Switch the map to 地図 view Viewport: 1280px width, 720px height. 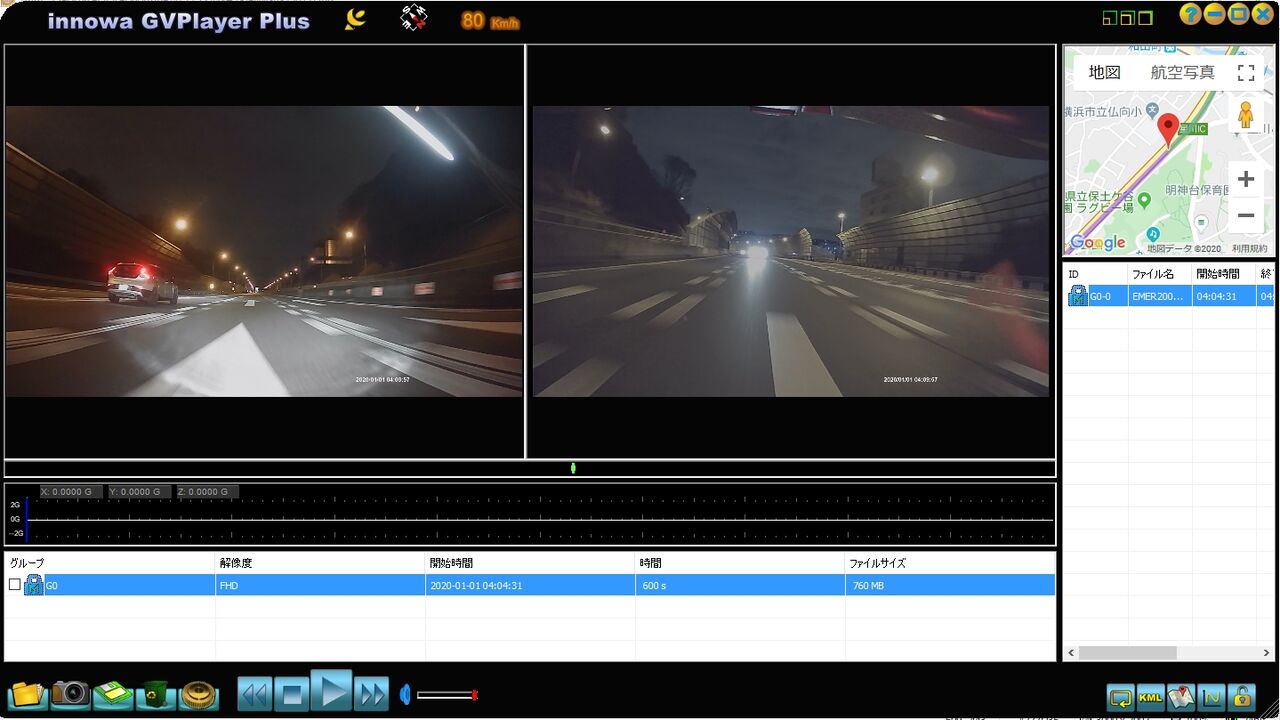tap(1105, 72)
